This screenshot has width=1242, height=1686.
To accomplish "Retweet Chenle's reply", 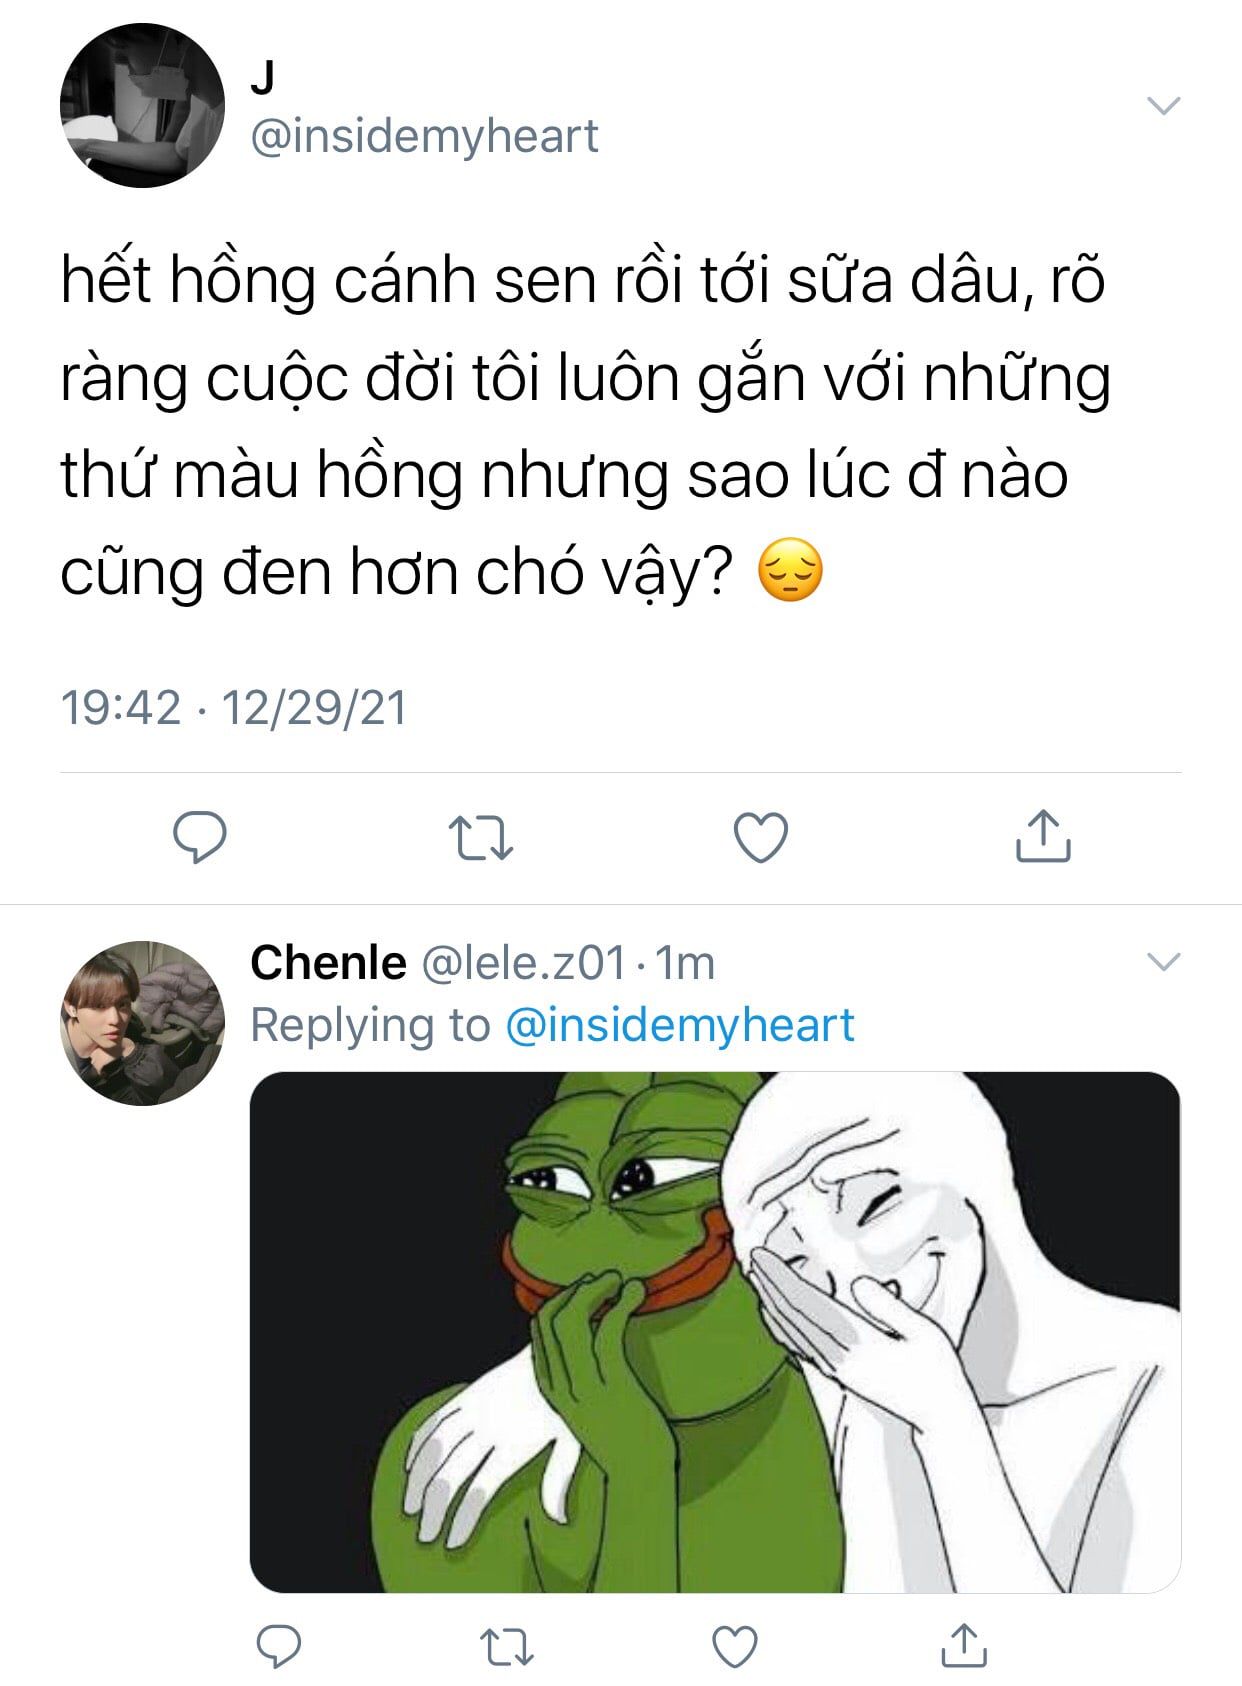I will point(507,1647).
